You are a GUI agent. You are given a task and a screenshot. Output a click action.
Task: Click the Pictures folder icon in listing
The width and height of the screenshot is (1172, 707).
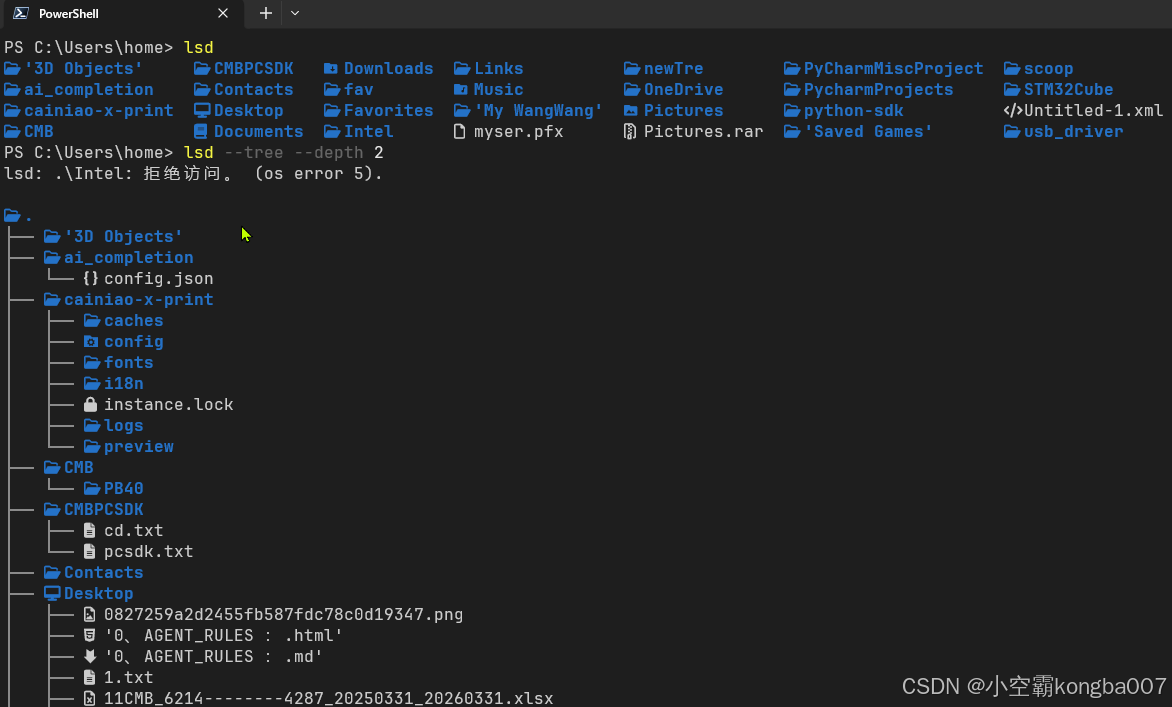(x=632, y=111)
